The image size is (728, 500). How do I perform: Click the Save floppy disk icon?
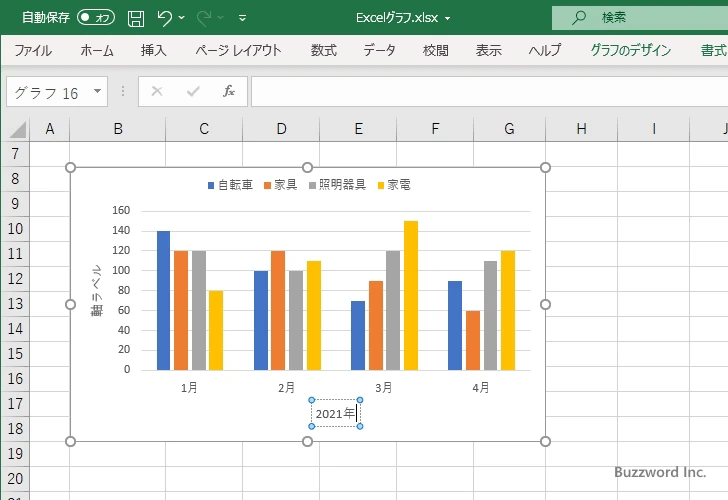136,18
